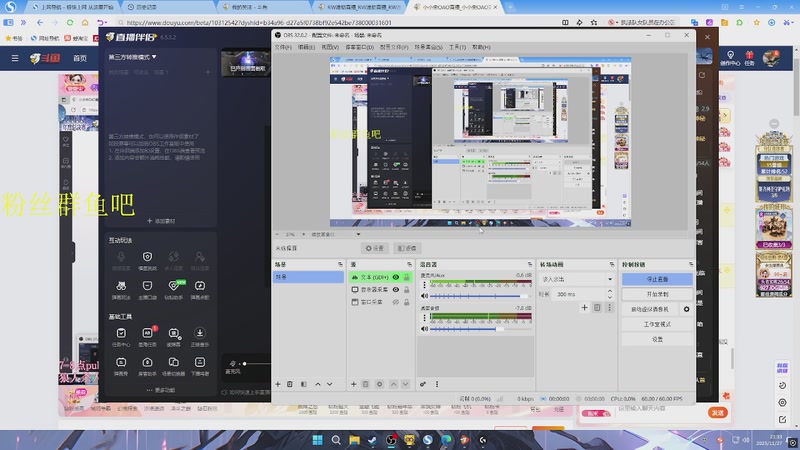Open source properties gear icon
Viewport: 800px width, 450px height.
(x=379, y=384)
